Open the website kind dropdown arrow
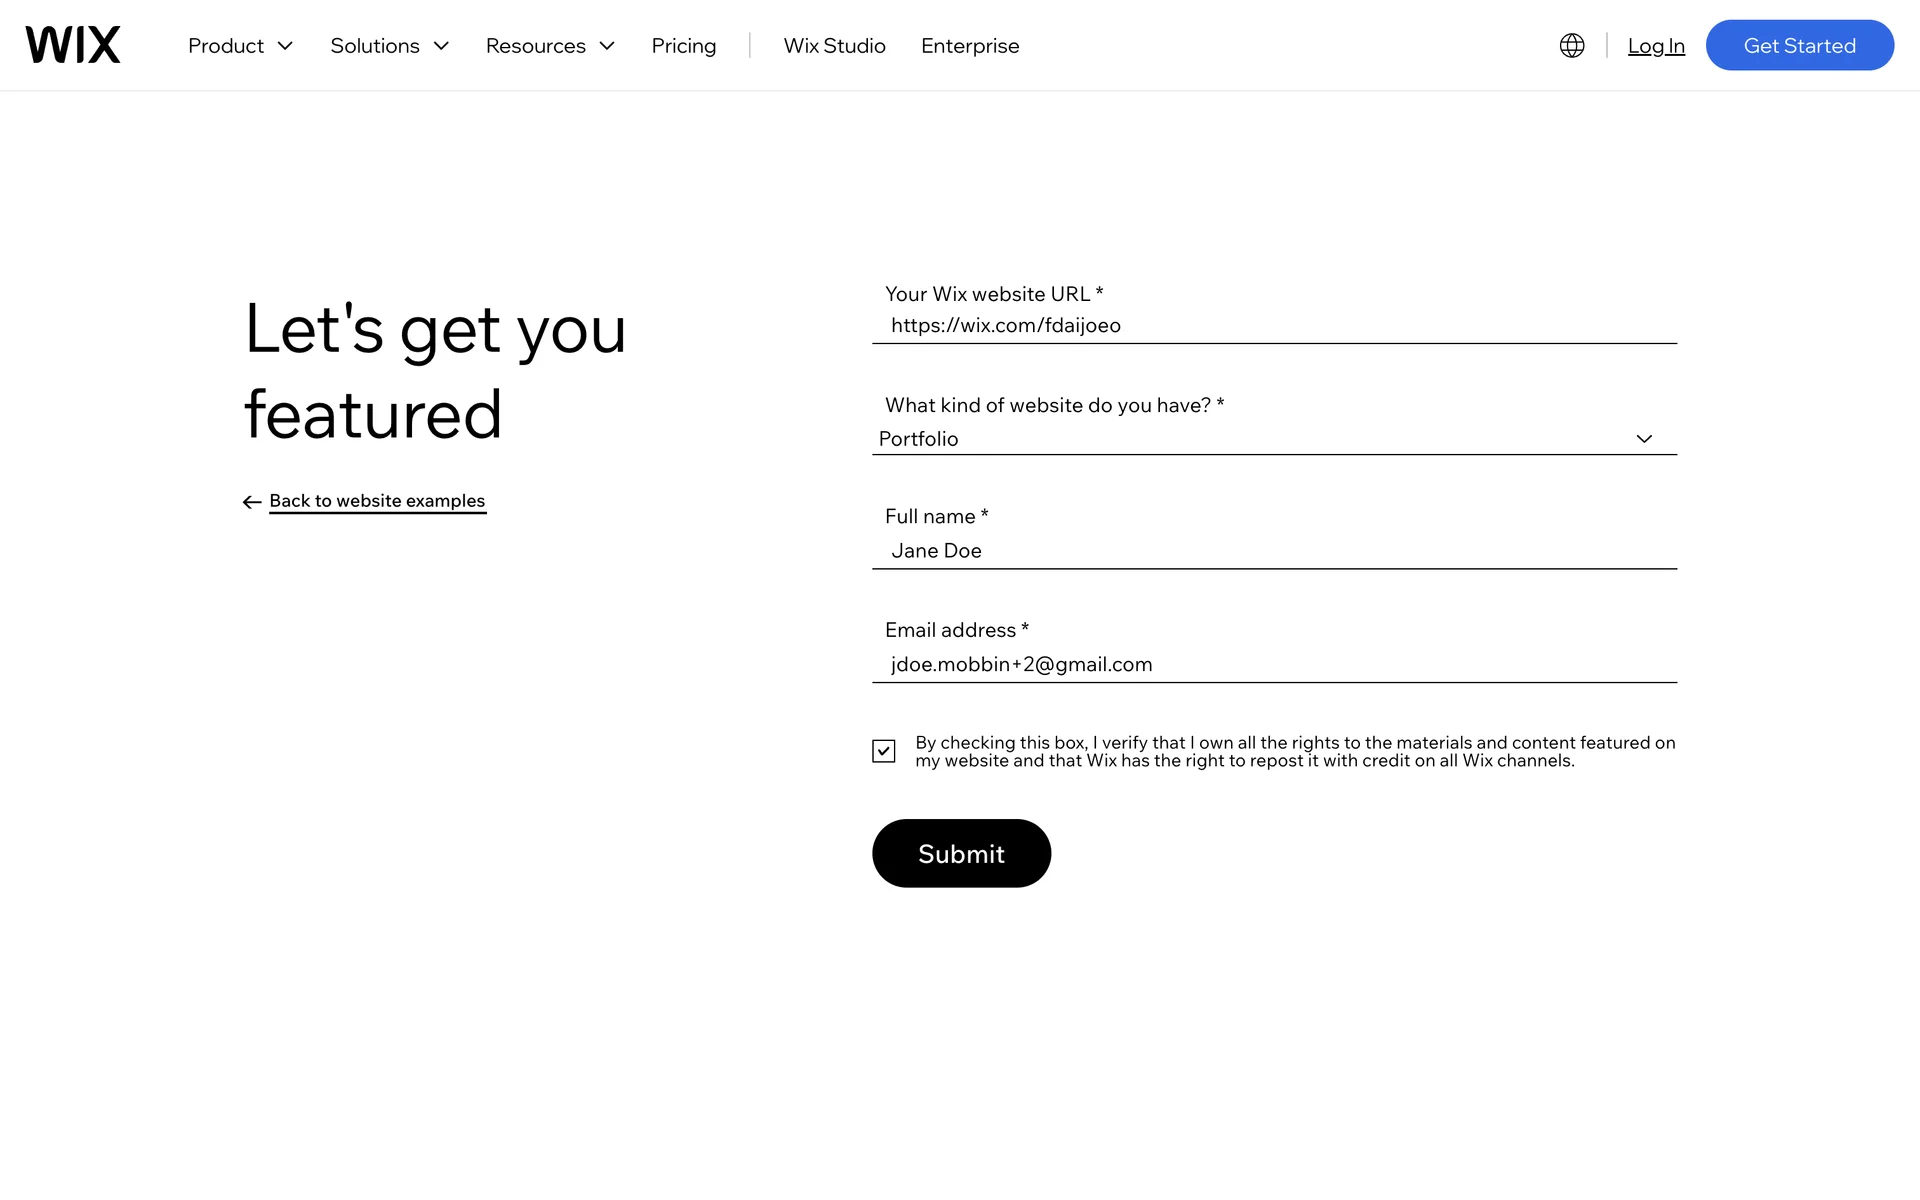 [x=1644, y=439]
